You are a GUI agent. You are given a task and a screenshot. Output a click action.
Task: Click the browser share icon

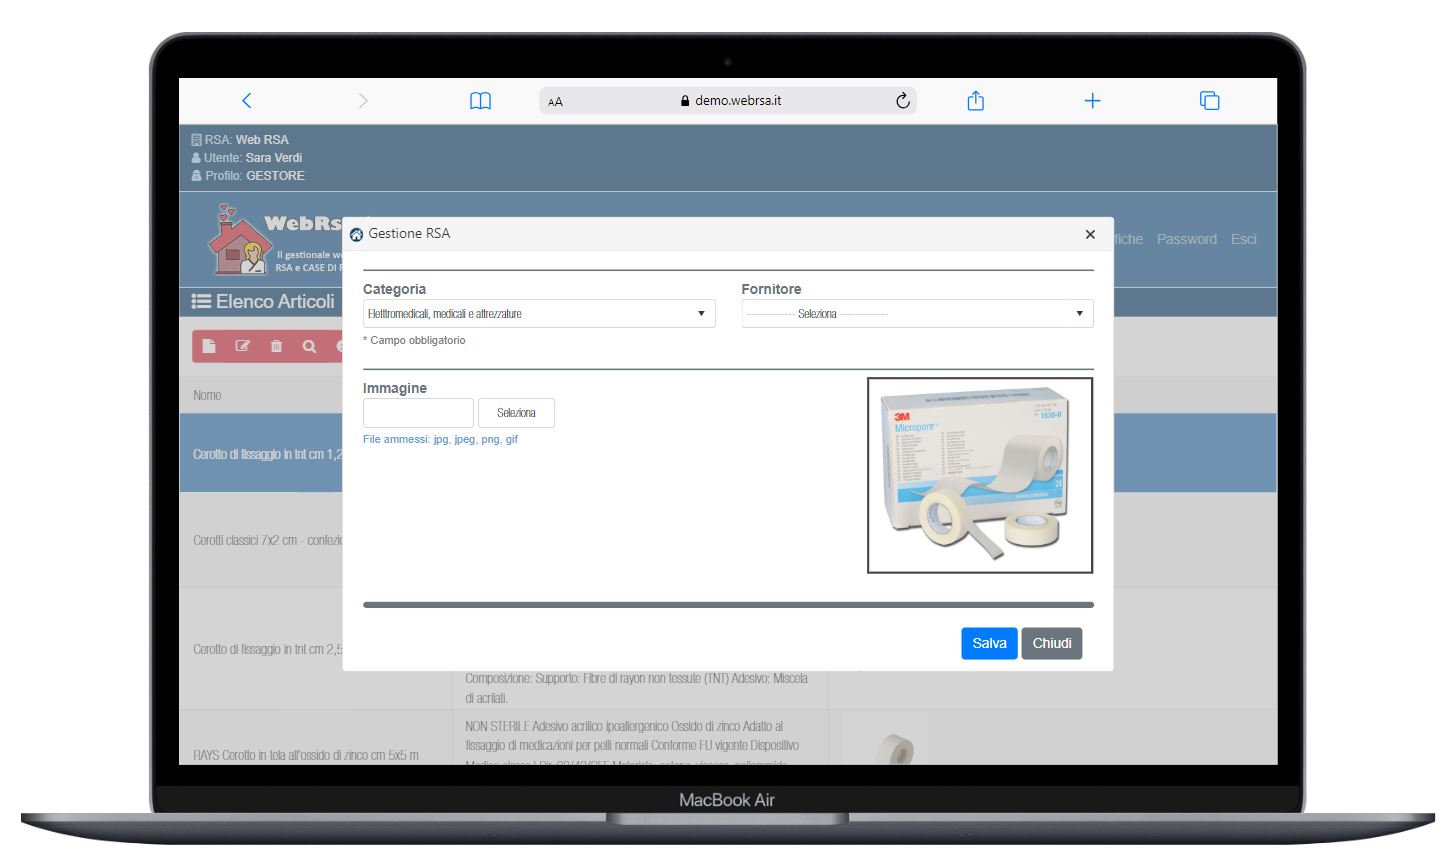[x=976, y=101]
